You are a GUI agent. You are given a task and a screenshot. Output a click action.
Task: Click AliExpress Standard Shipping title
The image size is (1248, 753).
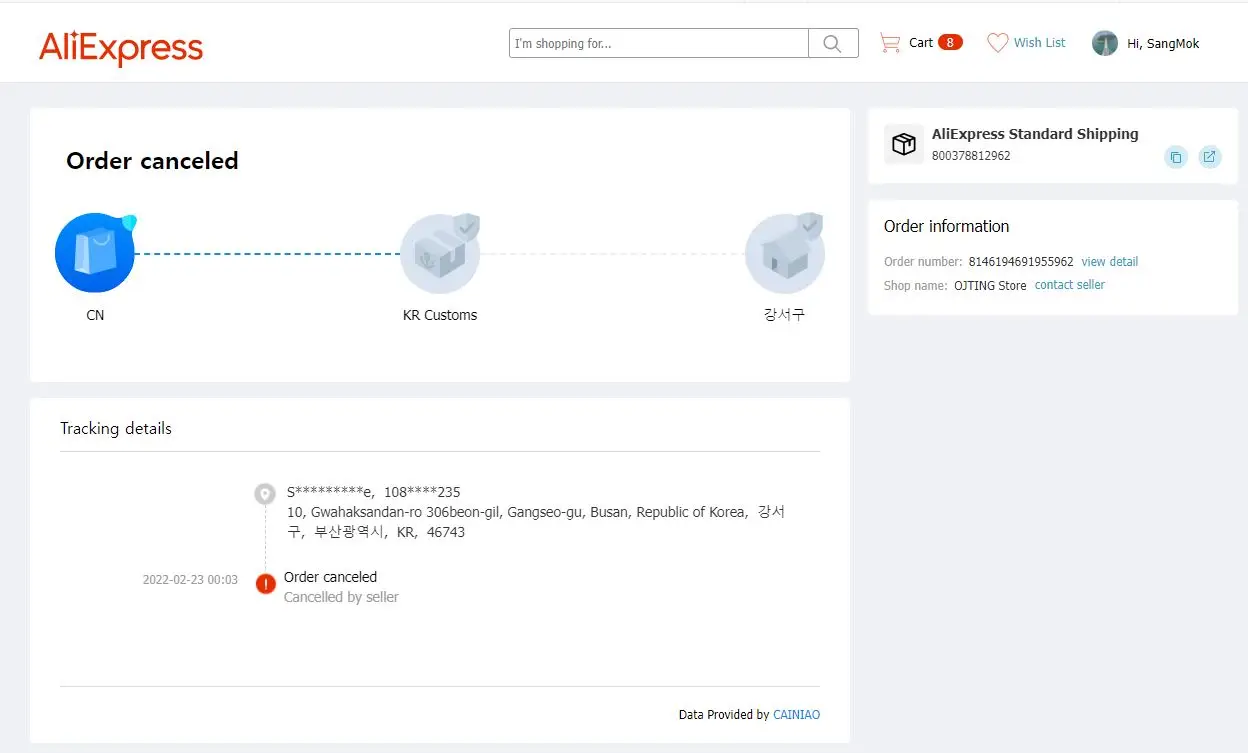[x=1035, y=134]
